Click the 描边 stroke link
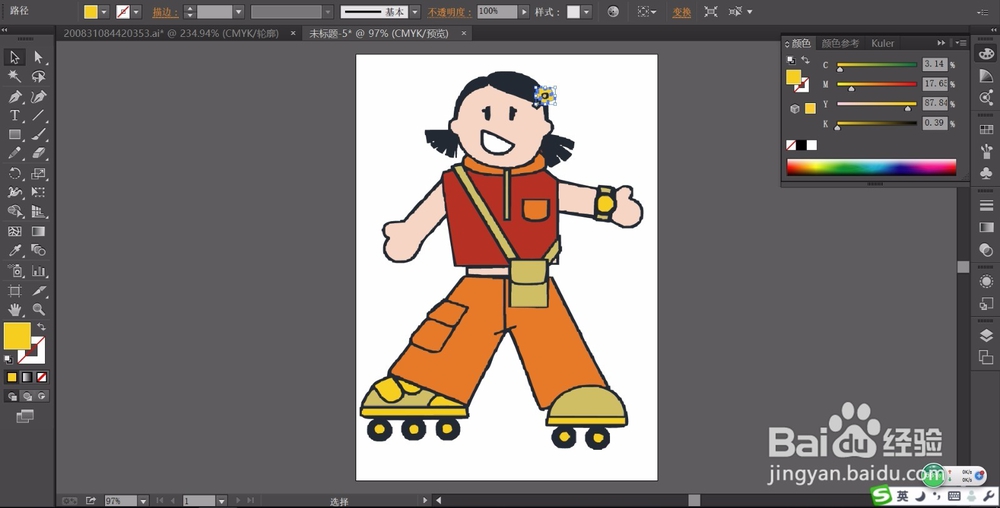The width and height of the screenshot is (1000, 508). (x=165, y=12)
